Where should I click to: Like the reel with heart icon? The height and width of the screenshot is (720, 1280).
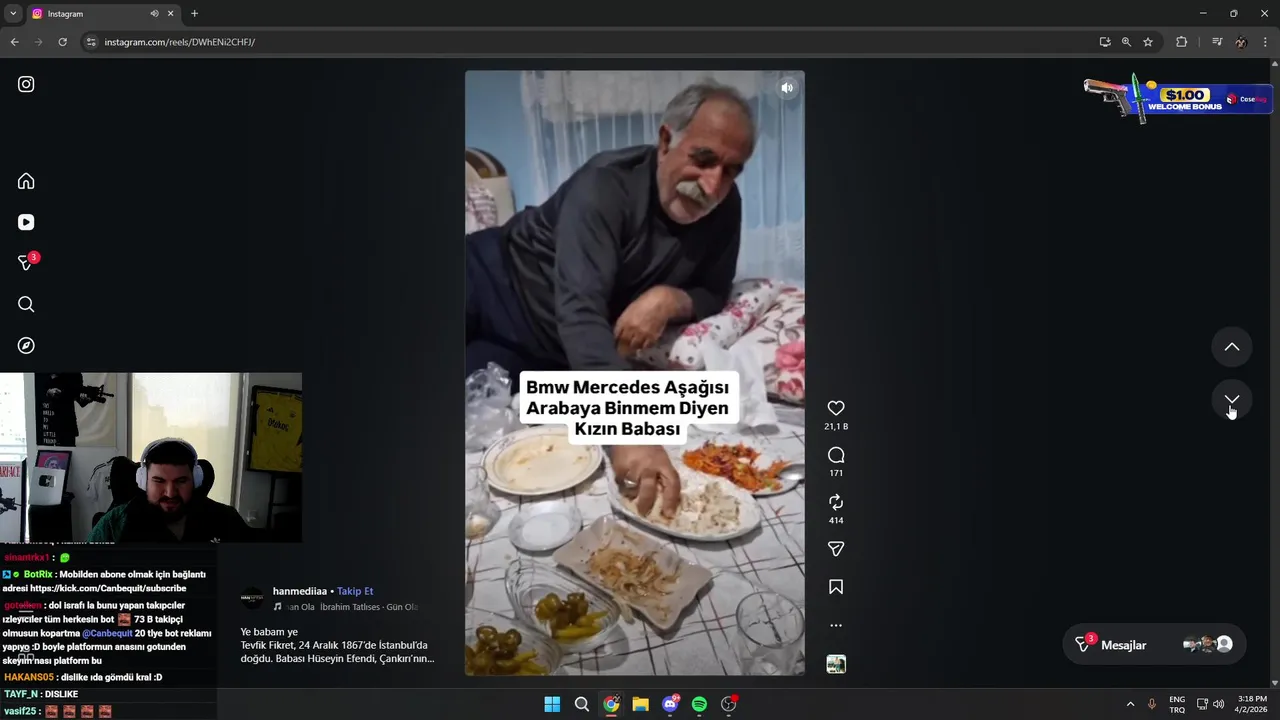coord(836,408)
